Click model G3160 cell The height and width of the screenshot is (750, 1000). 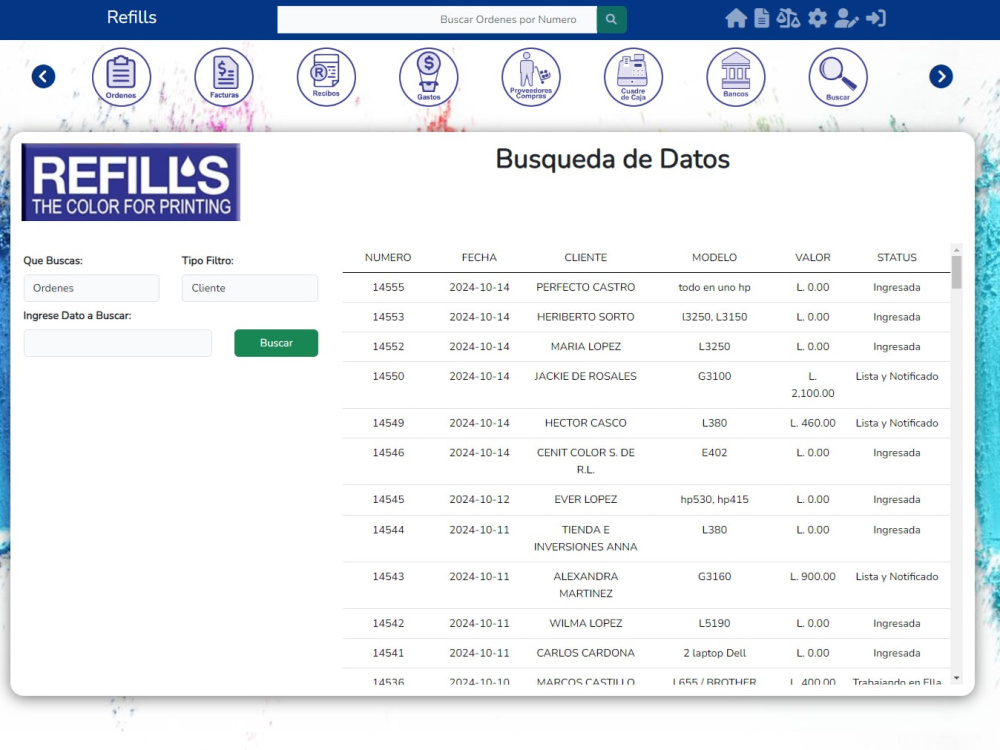coord(714,577)
